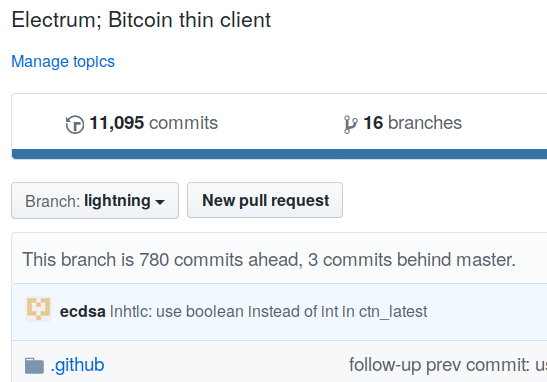The height and width of the screenshot is (382, 547).
Task: View the 16 branches page
Action: 403,123
